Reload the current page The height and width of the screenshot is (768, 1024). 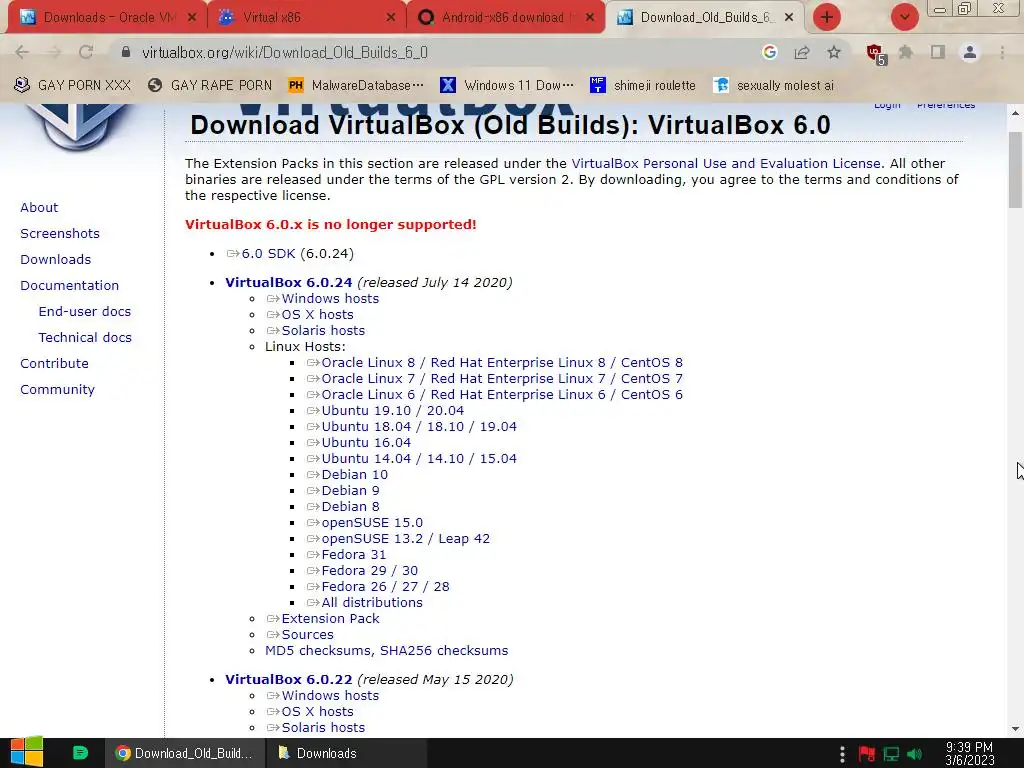(x=86, y=52)
